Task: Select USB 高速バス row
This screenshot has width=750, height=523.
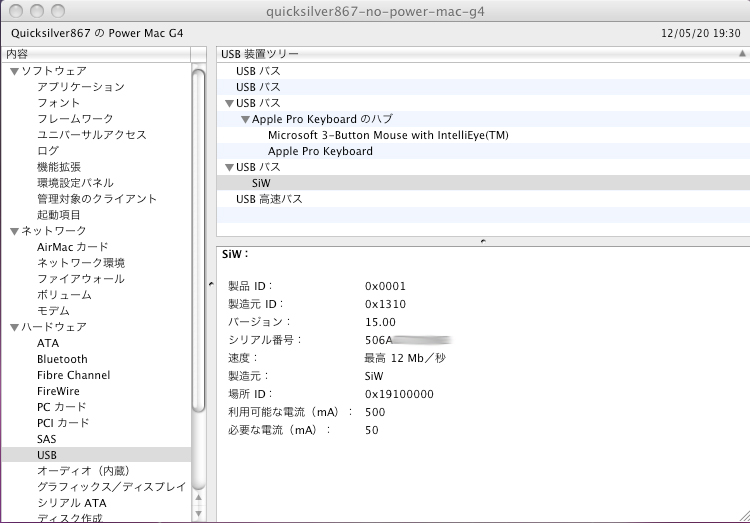Action: (x=268, y=199)
